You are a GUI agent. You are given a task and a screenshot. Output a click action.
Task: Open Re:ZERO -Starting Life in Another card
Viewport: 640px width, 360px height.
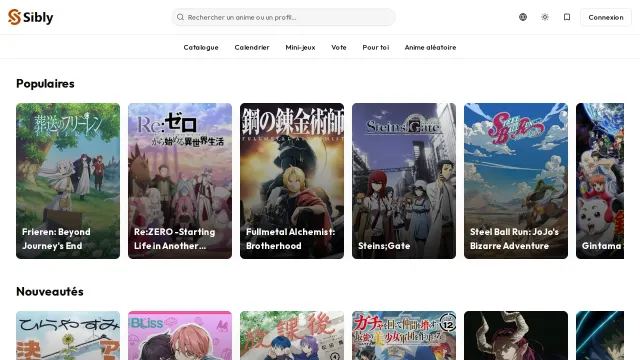click(180, 181)
